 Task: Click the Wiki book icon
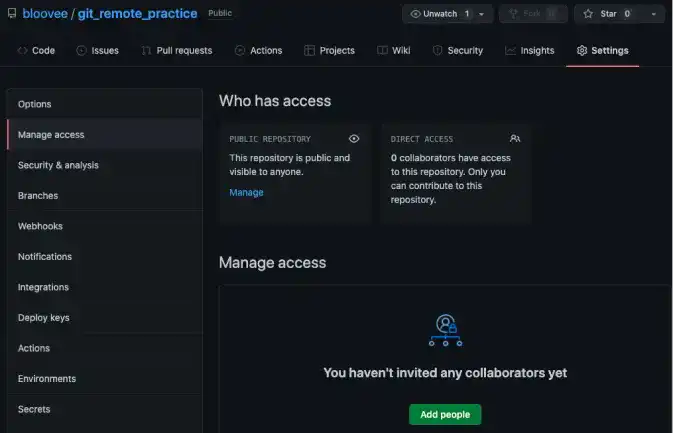382,51
